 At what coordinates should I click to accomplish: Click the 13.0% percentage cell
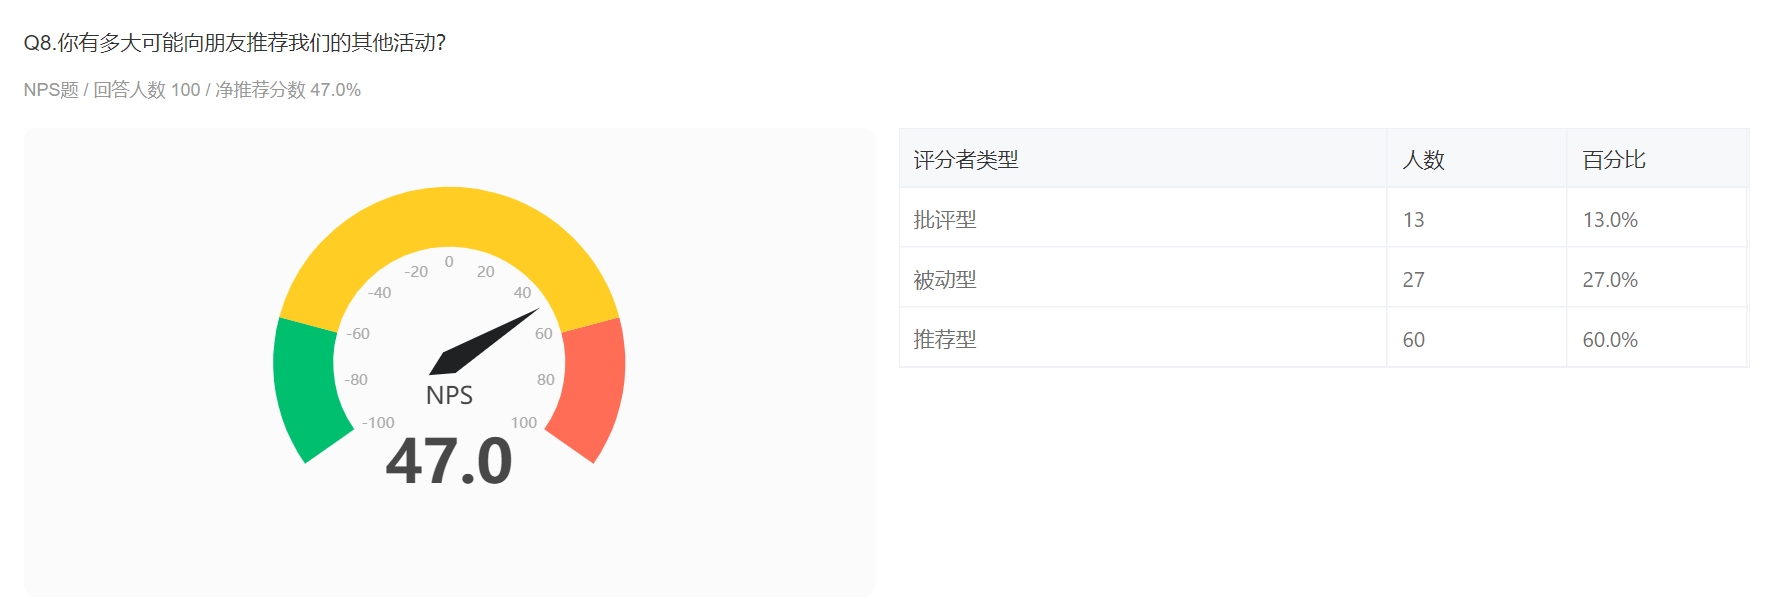1609,220
